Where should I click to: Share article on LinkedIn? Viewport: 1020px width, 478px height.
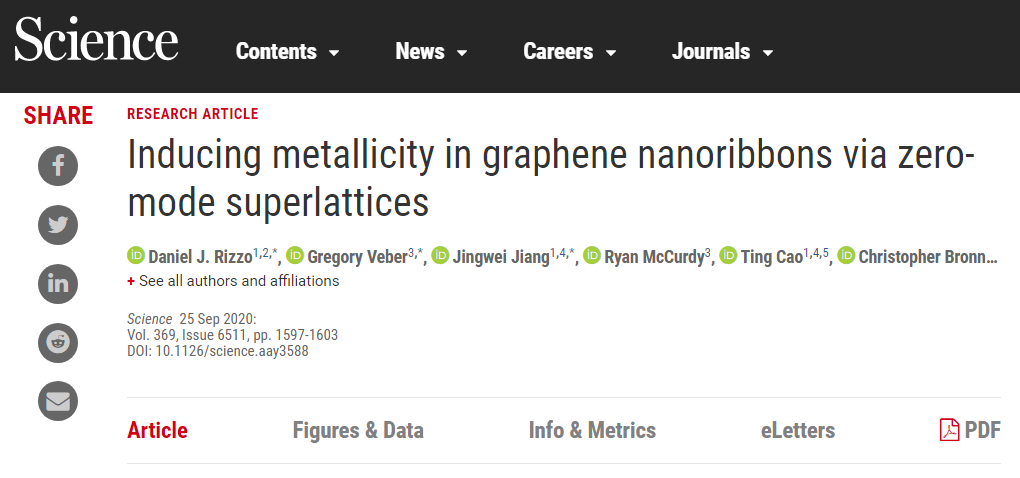coord(58,284)
